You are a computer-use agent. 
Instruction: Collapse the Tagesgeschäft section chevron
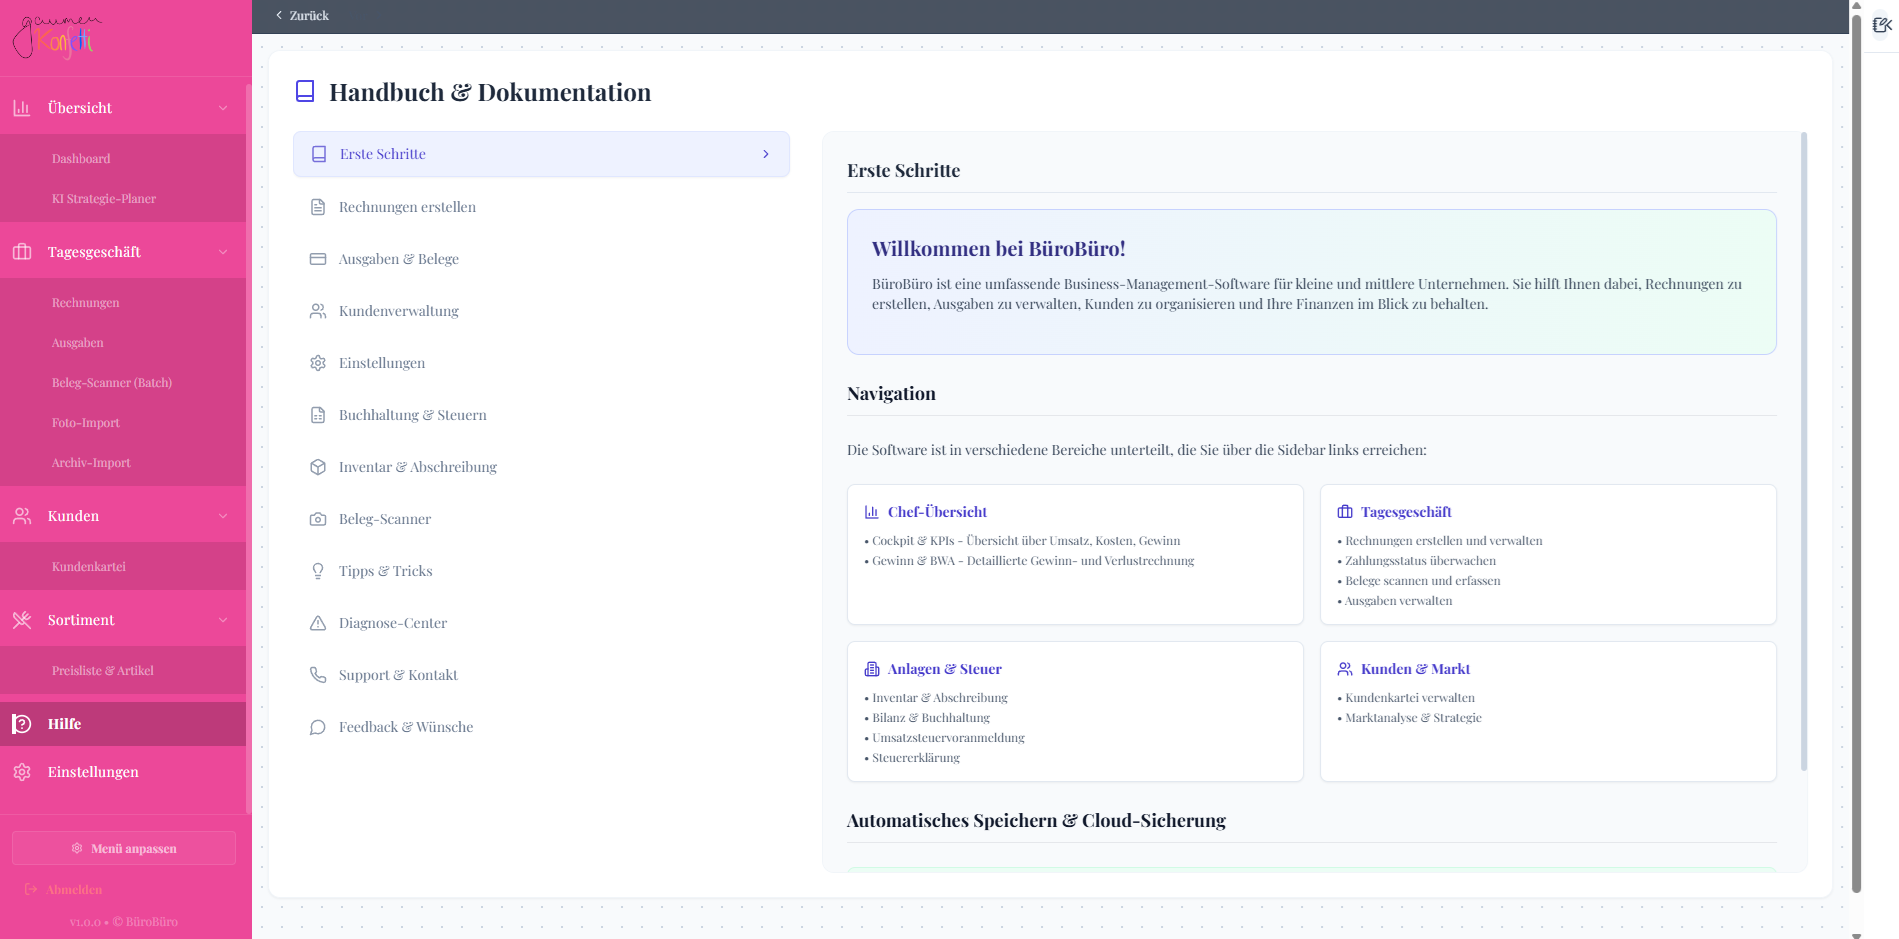pyautogui.click(x=223, y=252)
